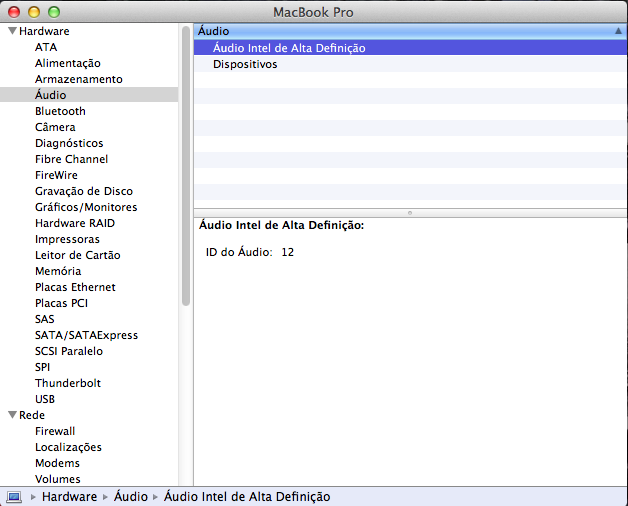Select Câmera in the sidebar

coord(55,127)
